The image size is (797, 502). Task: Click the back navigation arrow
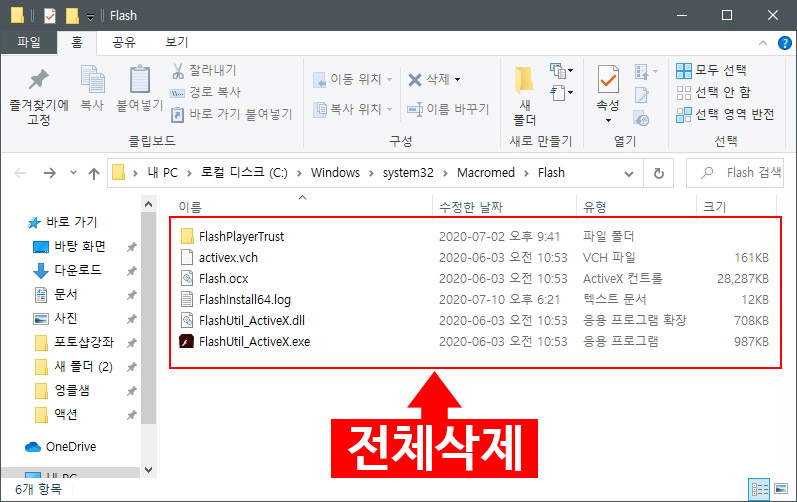pyautogui.click(x=20, y=173)
